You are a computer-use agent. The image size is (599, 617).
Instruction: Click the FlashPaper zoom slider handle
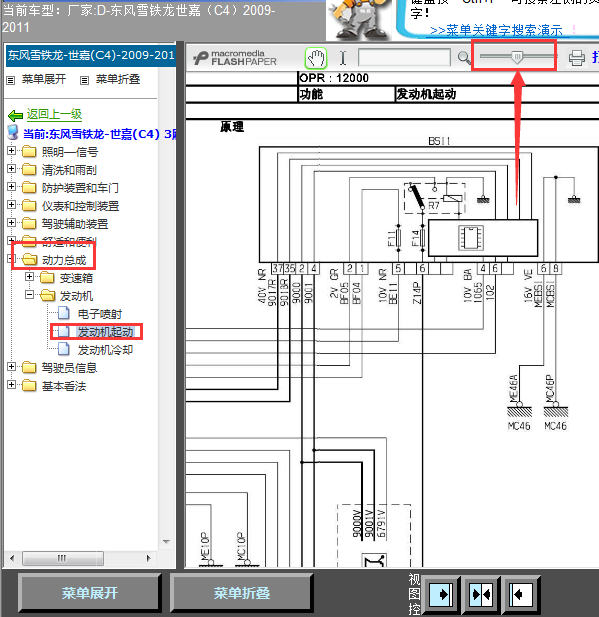[x=517, y=57]
